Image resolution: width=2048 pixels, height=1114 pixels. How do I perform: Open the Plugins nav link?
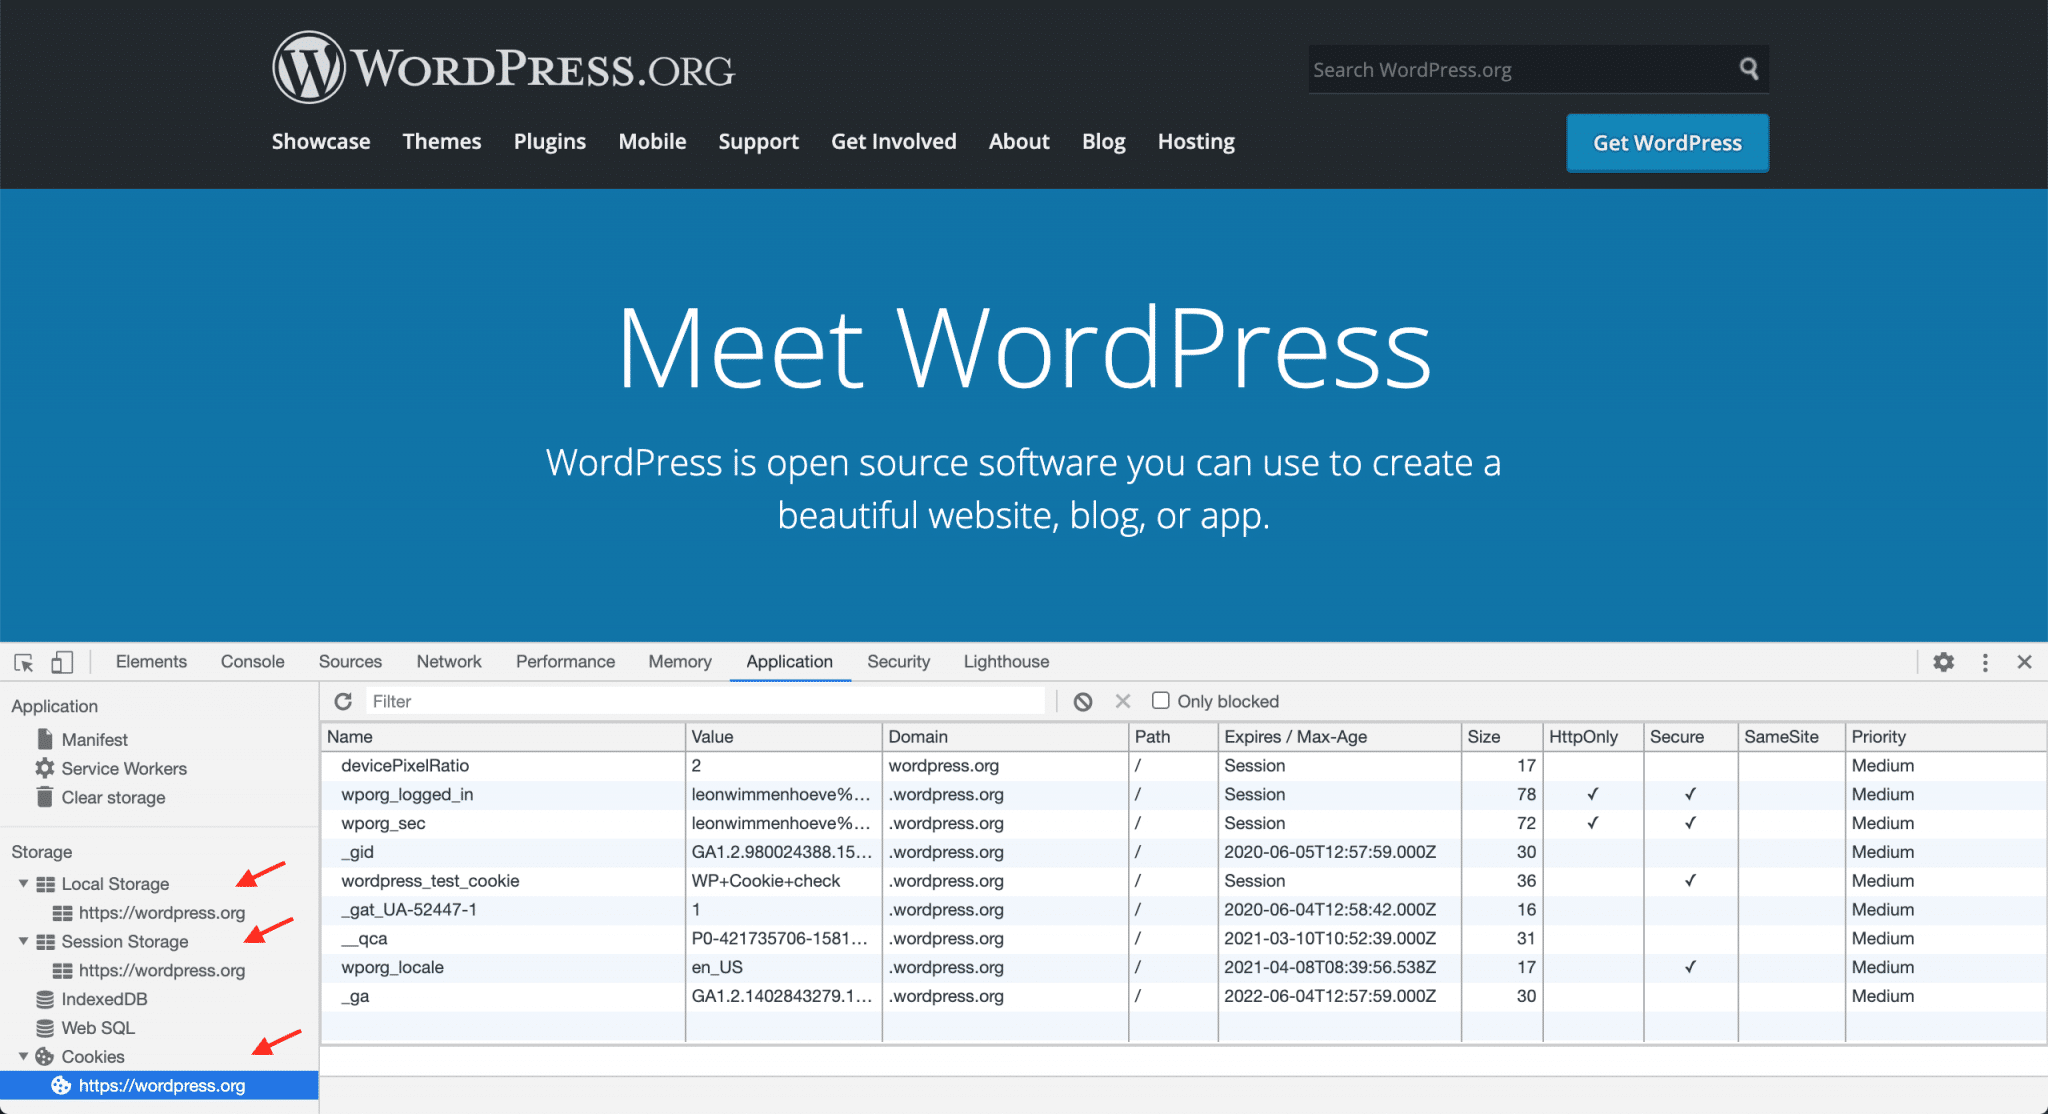(550, 141)
